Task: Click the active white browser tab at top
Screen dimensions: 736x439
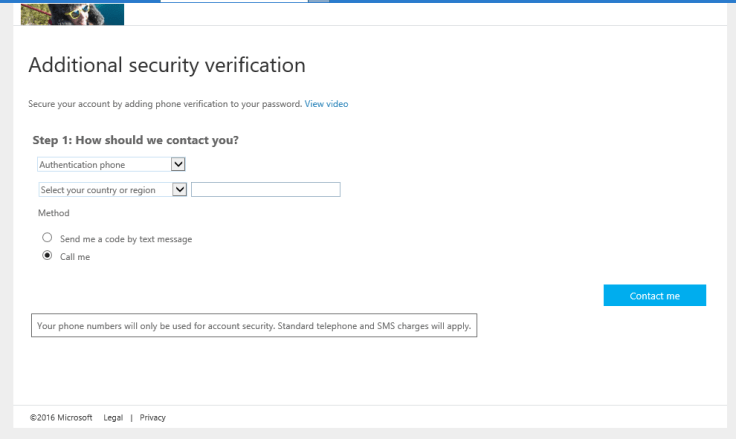Action: 233,1
